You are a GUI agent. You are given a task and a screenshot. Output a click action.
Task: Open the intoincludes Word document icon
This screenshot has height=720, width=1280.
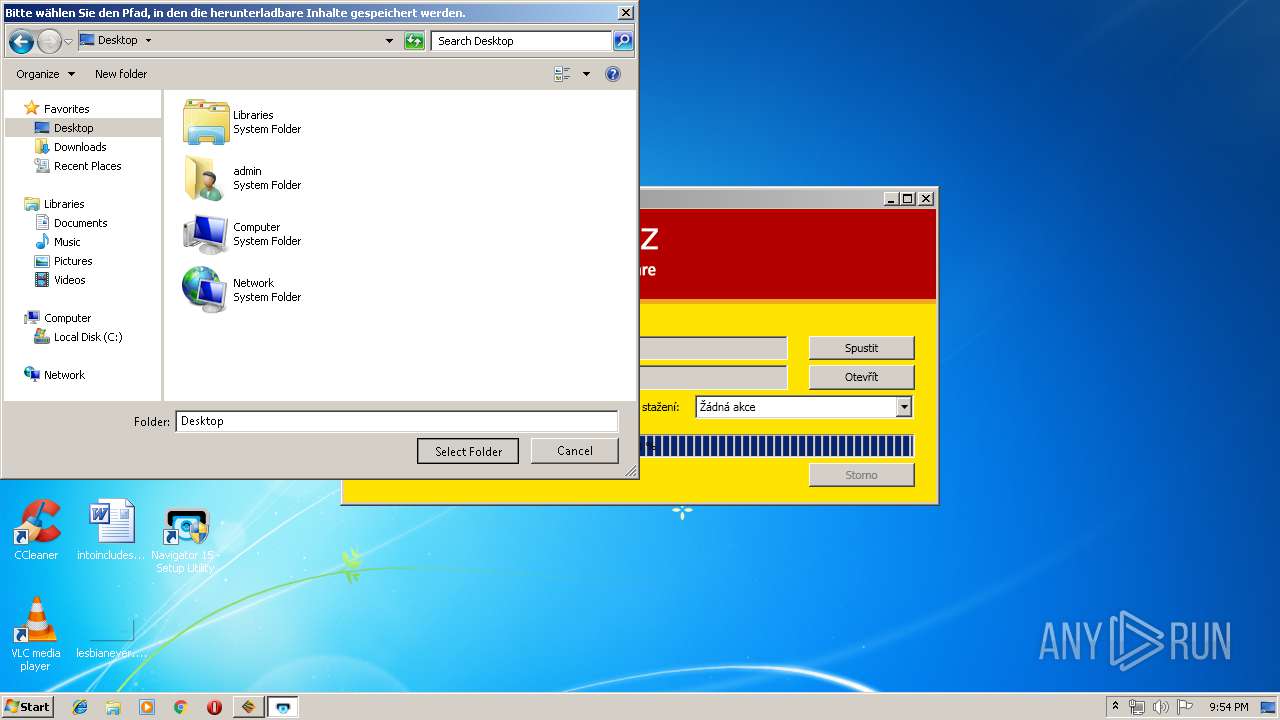tap(110, 531)
